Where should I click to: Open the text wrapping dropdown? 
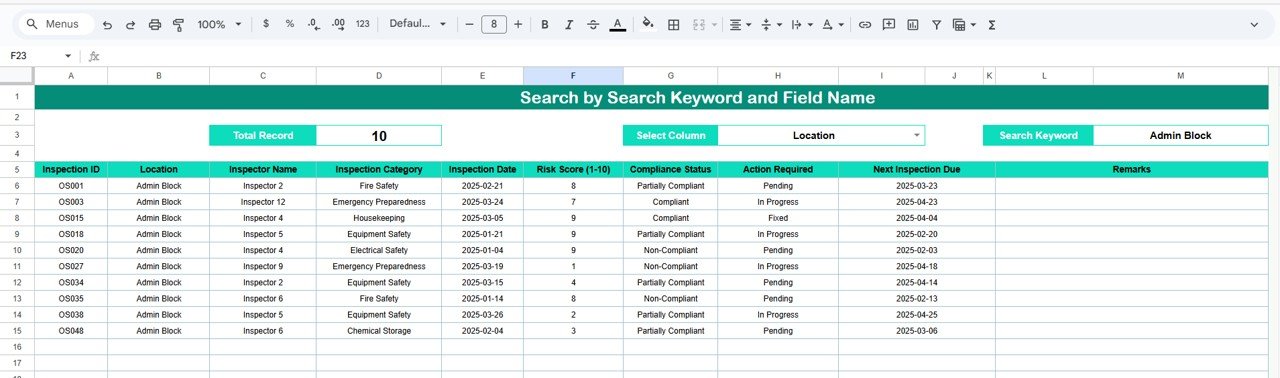[801, 24]
